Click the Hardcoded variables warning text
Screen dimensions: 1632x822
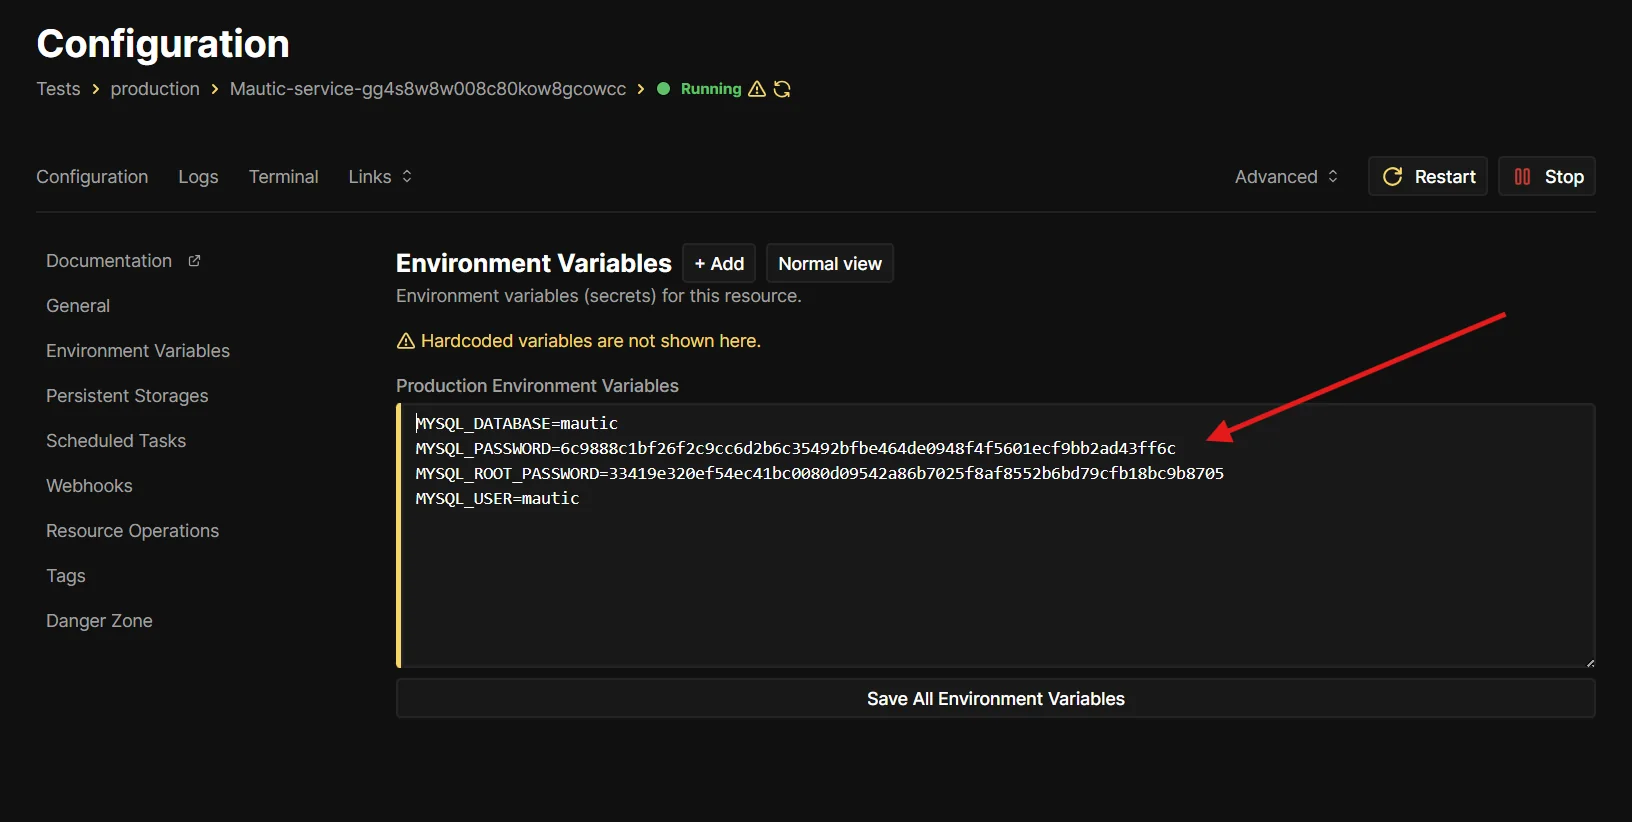(x=591, y=341)
